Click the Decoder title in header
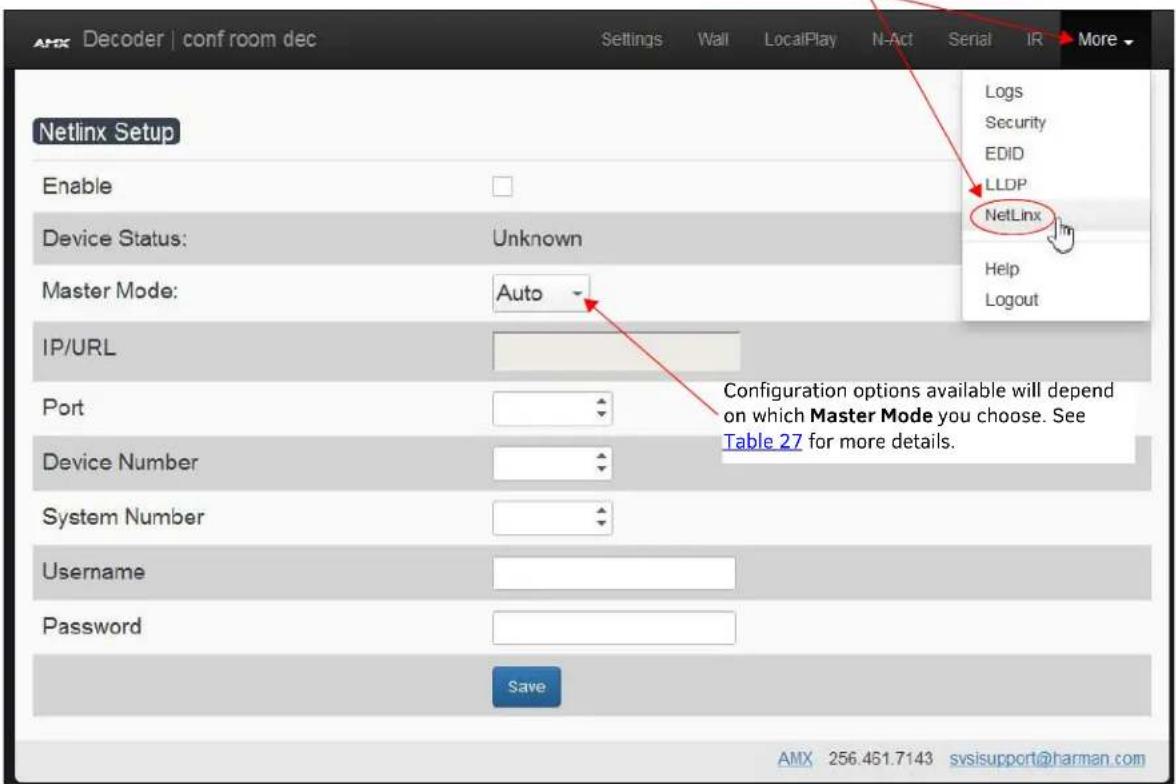Viewport: 1176px width, 784px height. (x=123, y=39)
